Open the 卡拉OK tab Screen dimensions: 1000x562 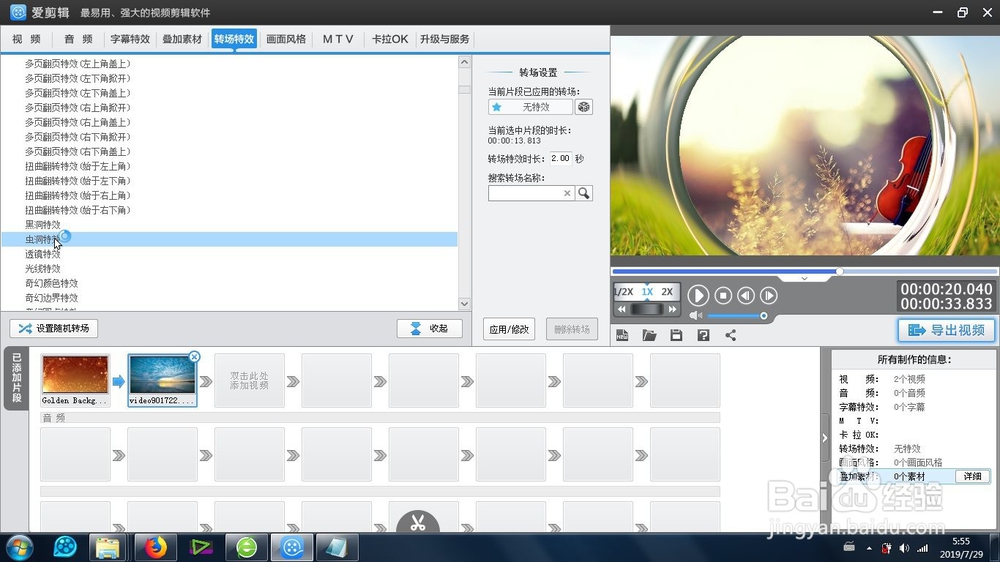390,39
